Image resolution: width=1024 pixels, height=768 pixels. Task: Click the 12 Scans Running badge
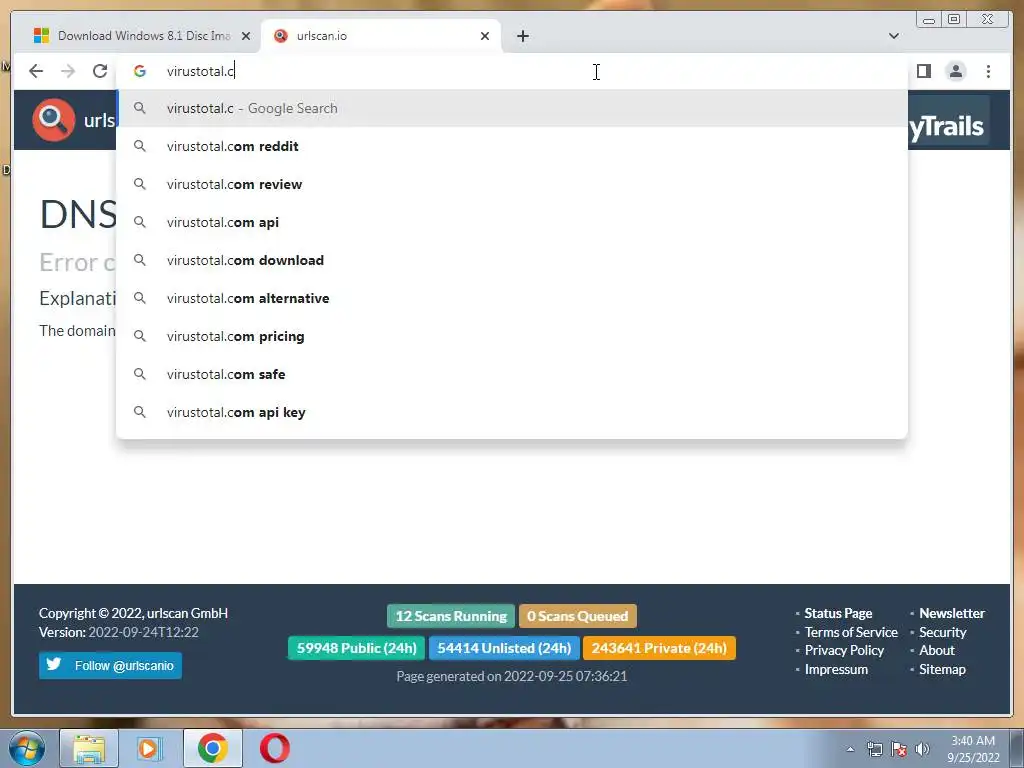pos(451,616)
